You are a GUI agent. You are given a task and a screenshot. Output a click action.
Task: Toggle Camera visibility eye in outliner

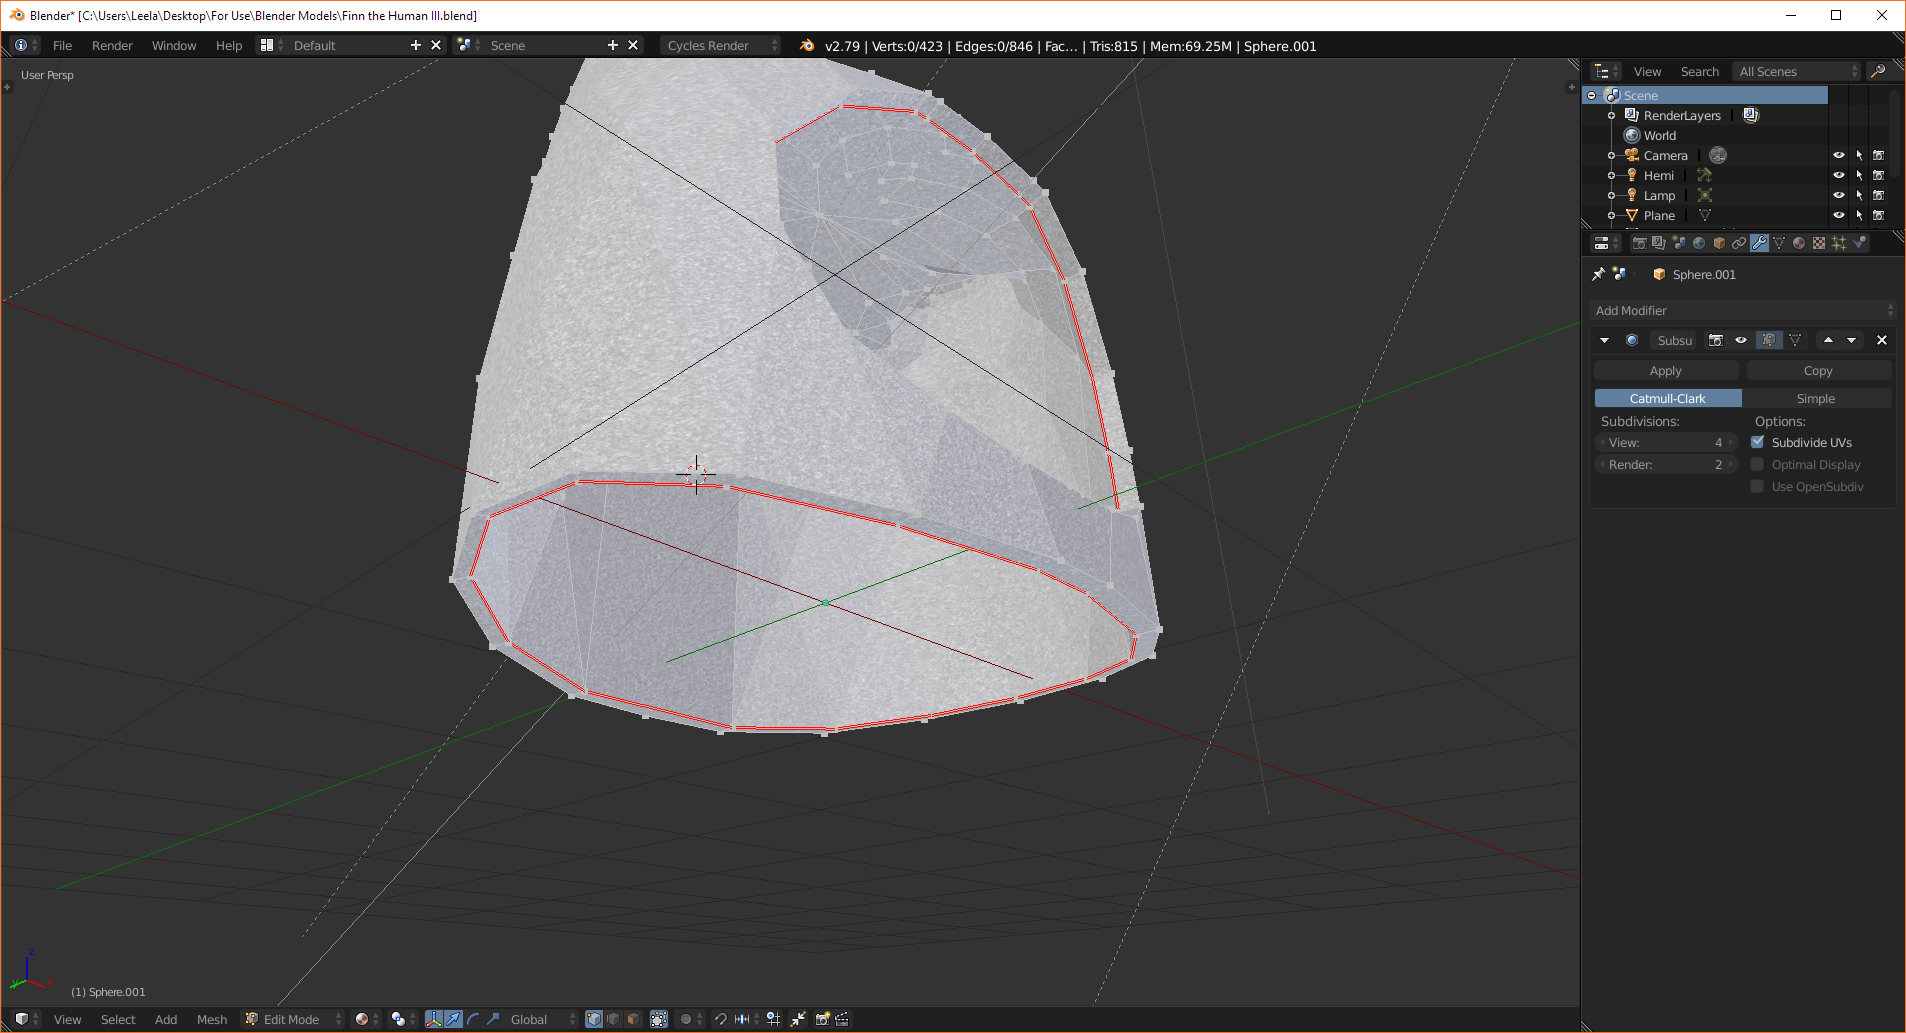[x=1838, y=155]
